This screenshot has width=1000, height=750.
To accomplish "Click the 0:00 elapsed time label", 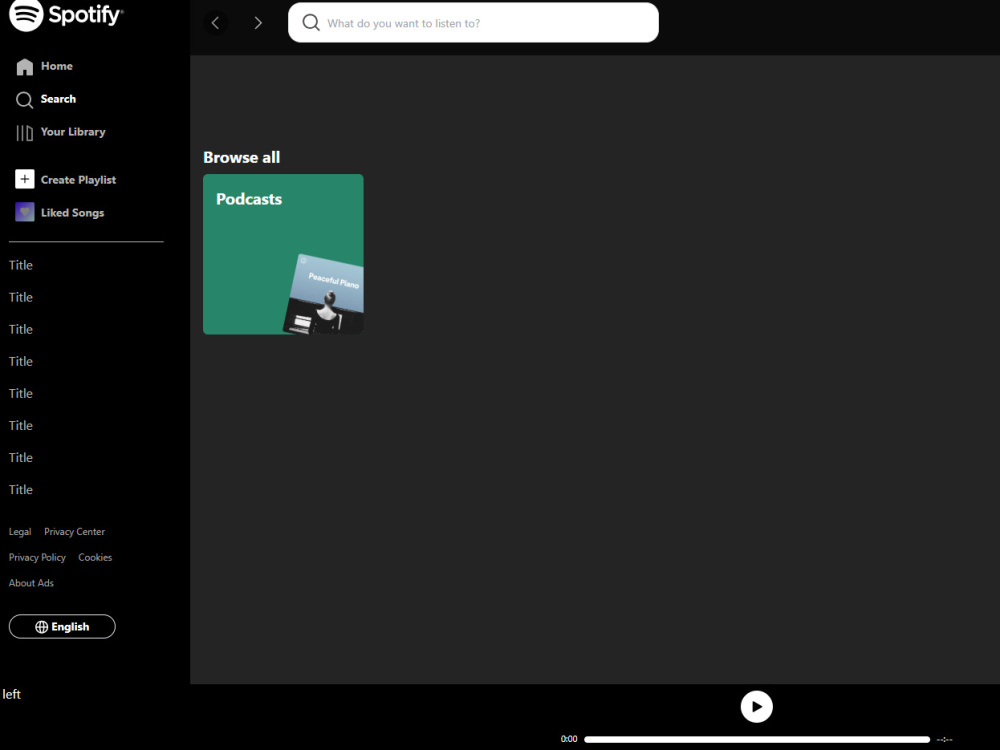I will point(569,739).
